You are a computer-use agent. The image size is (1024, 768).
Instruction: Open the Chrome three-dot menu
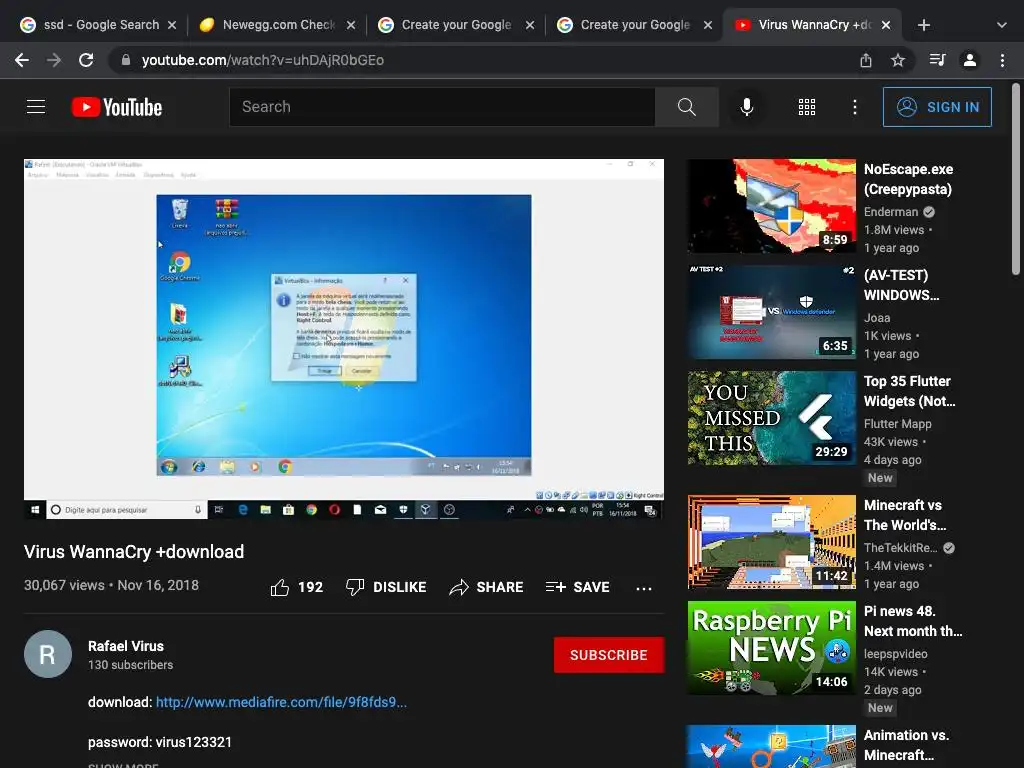pyautogui.click(x=1002, y=60)
